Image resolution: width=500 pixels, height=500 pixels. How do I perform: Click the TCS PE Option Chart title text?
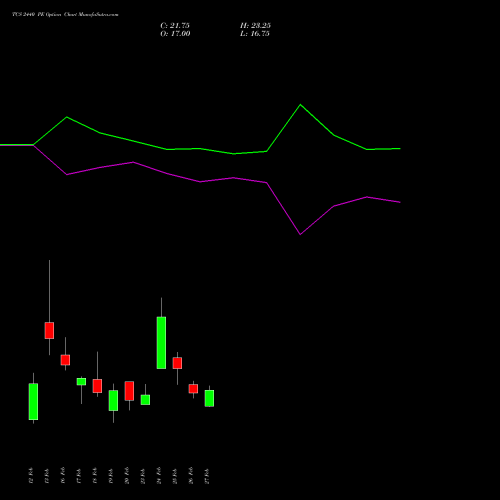click(65, 14)
